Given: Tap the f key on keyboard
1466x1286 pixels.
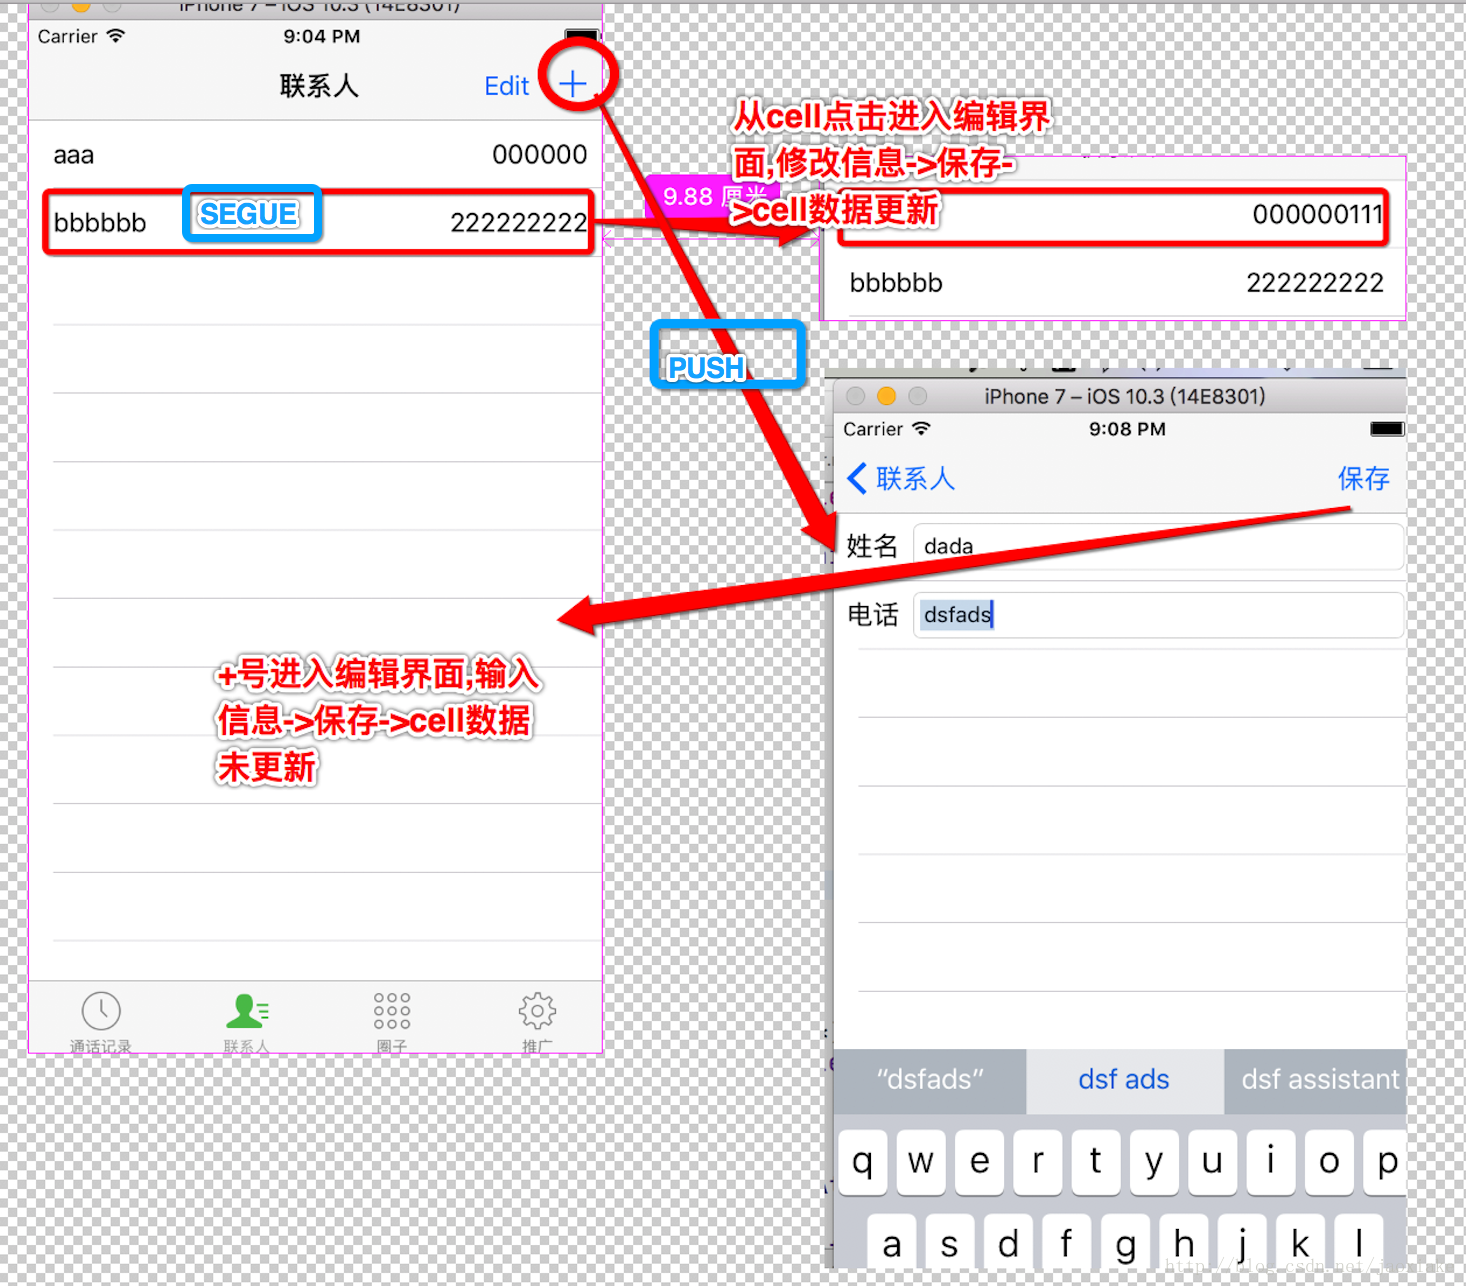Looking at the screenshot, I should coord(1067,1242).
